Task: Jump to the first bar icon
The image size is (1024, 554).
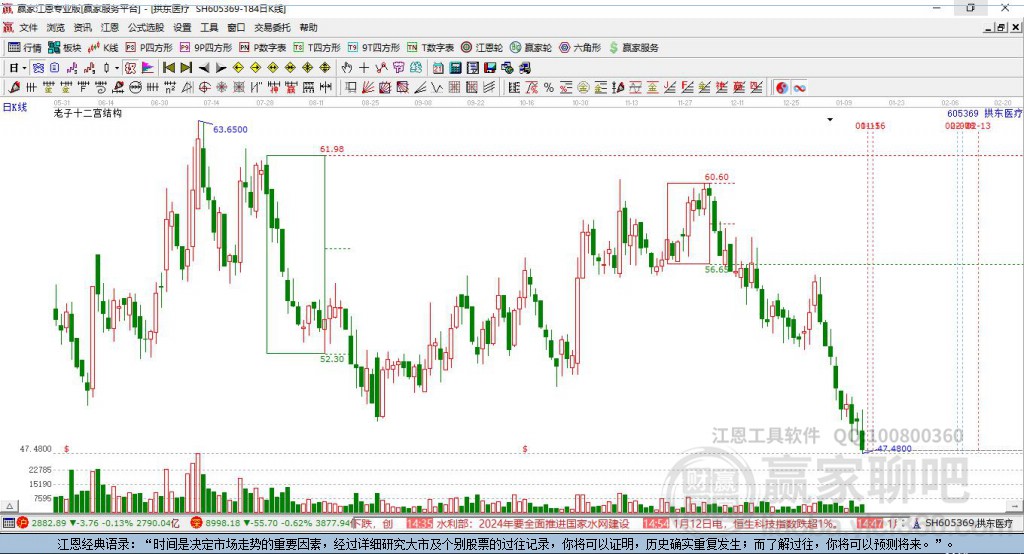Action: coord(169,68)
